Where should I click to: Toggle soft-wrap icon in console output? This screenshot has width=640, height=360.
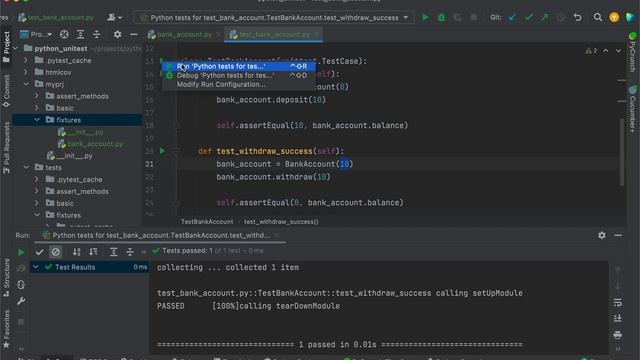click(618, 302)
